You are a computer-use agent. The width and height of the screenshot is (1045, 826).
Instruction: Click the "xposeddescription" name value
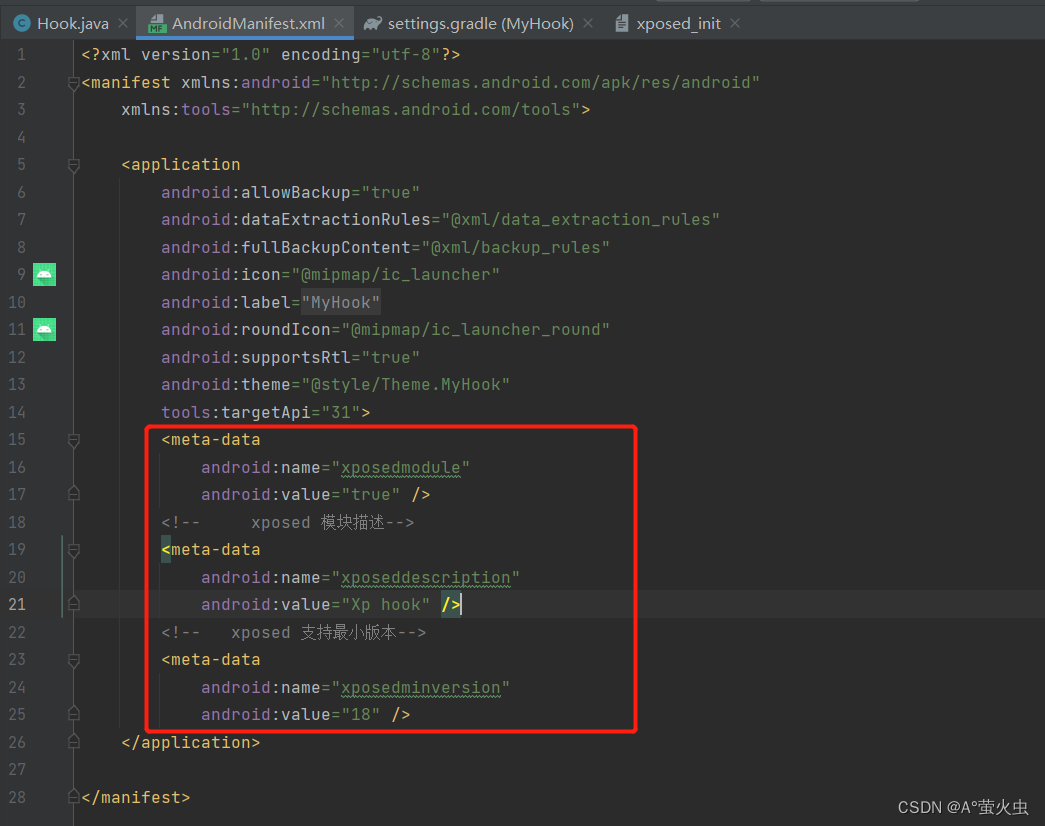pos(425,578)
